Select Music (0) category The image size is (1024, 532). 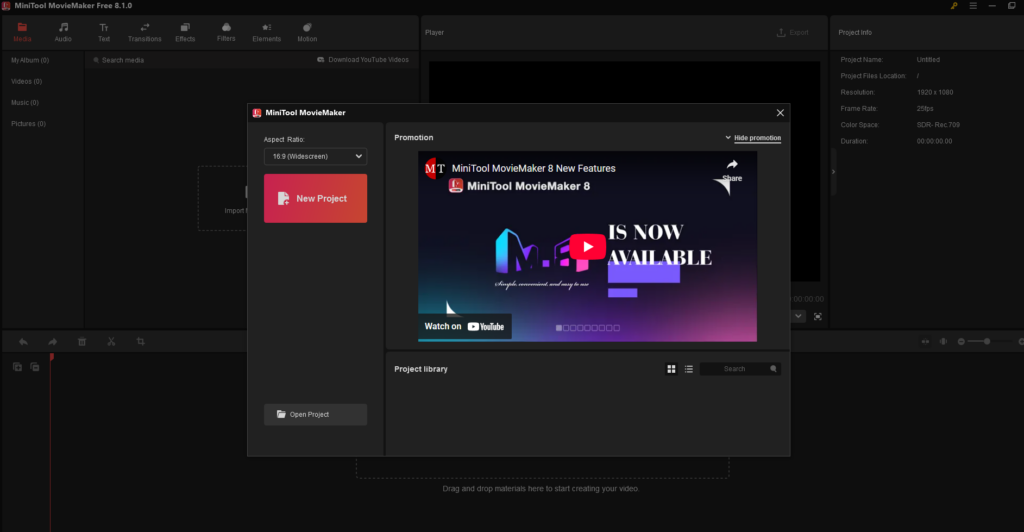(x=25, y=102)
